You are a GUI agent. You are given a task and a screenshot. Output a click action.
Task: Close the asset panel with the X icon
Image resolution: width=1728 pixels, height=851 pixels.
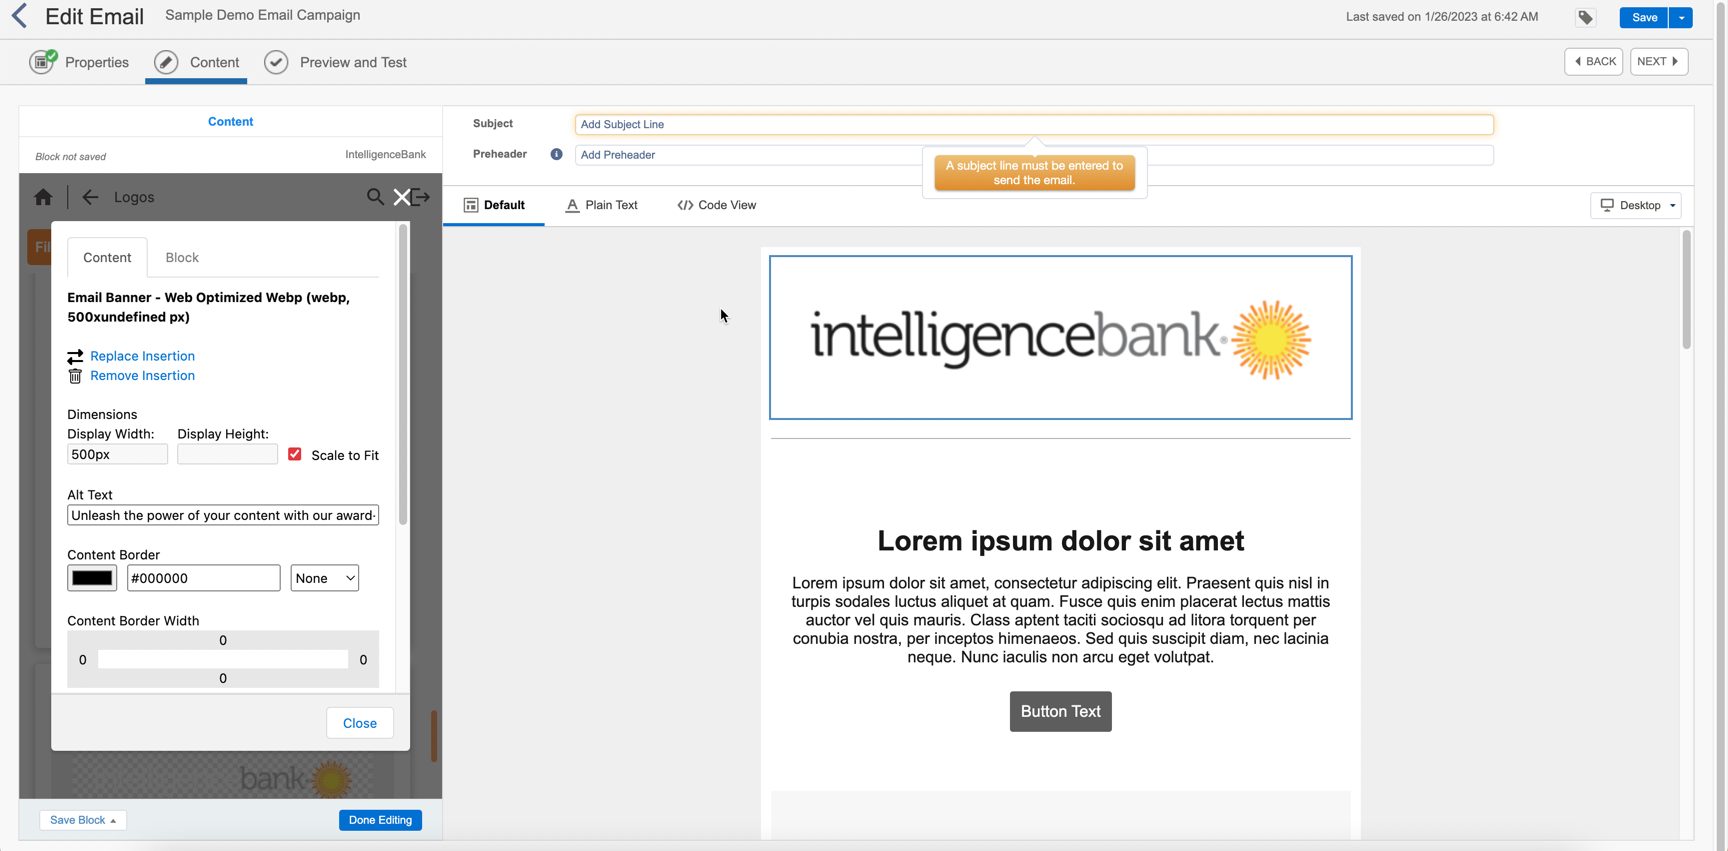(x=402, y=197)
